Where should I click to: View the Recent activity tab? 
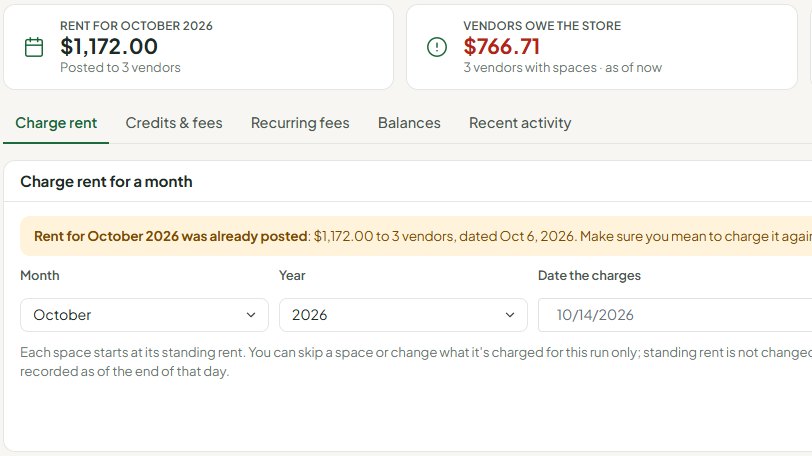point(520,123)
